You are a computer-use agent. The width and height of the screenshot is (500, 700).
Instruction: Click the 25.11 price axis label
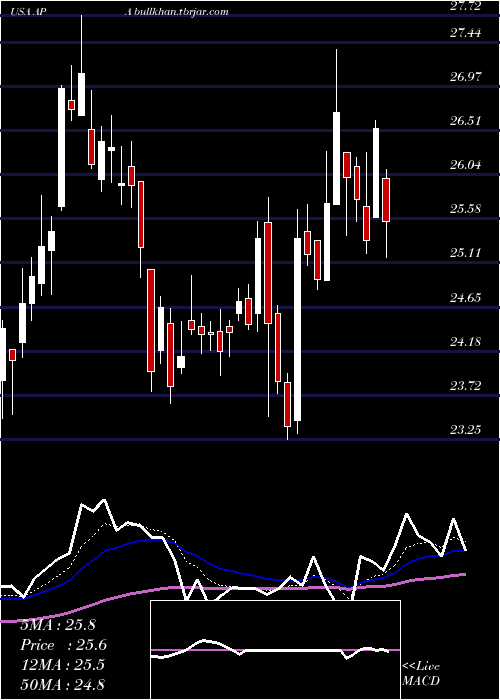(x=466, y=253)
